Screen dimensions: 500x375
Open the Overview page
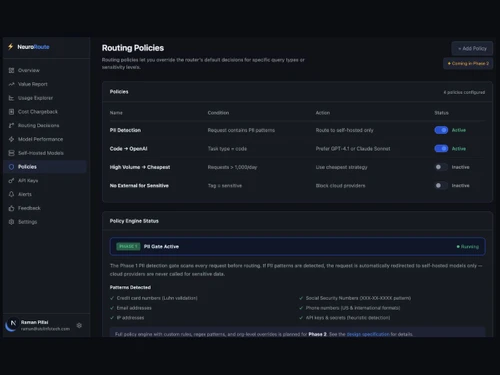pyautogui.click(x=45, y=70)
